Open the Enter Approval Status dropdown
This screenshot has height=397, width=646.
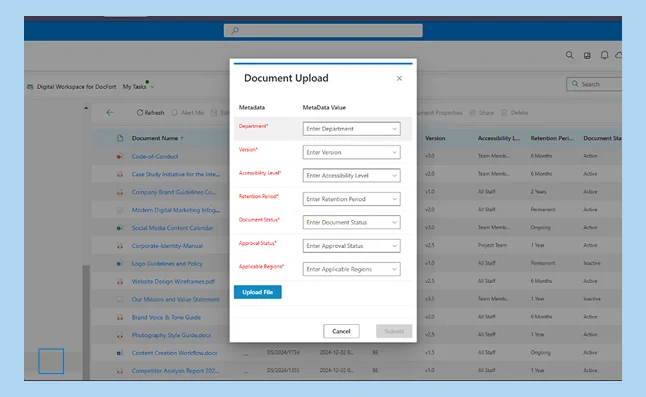click(x=351, y=245)
